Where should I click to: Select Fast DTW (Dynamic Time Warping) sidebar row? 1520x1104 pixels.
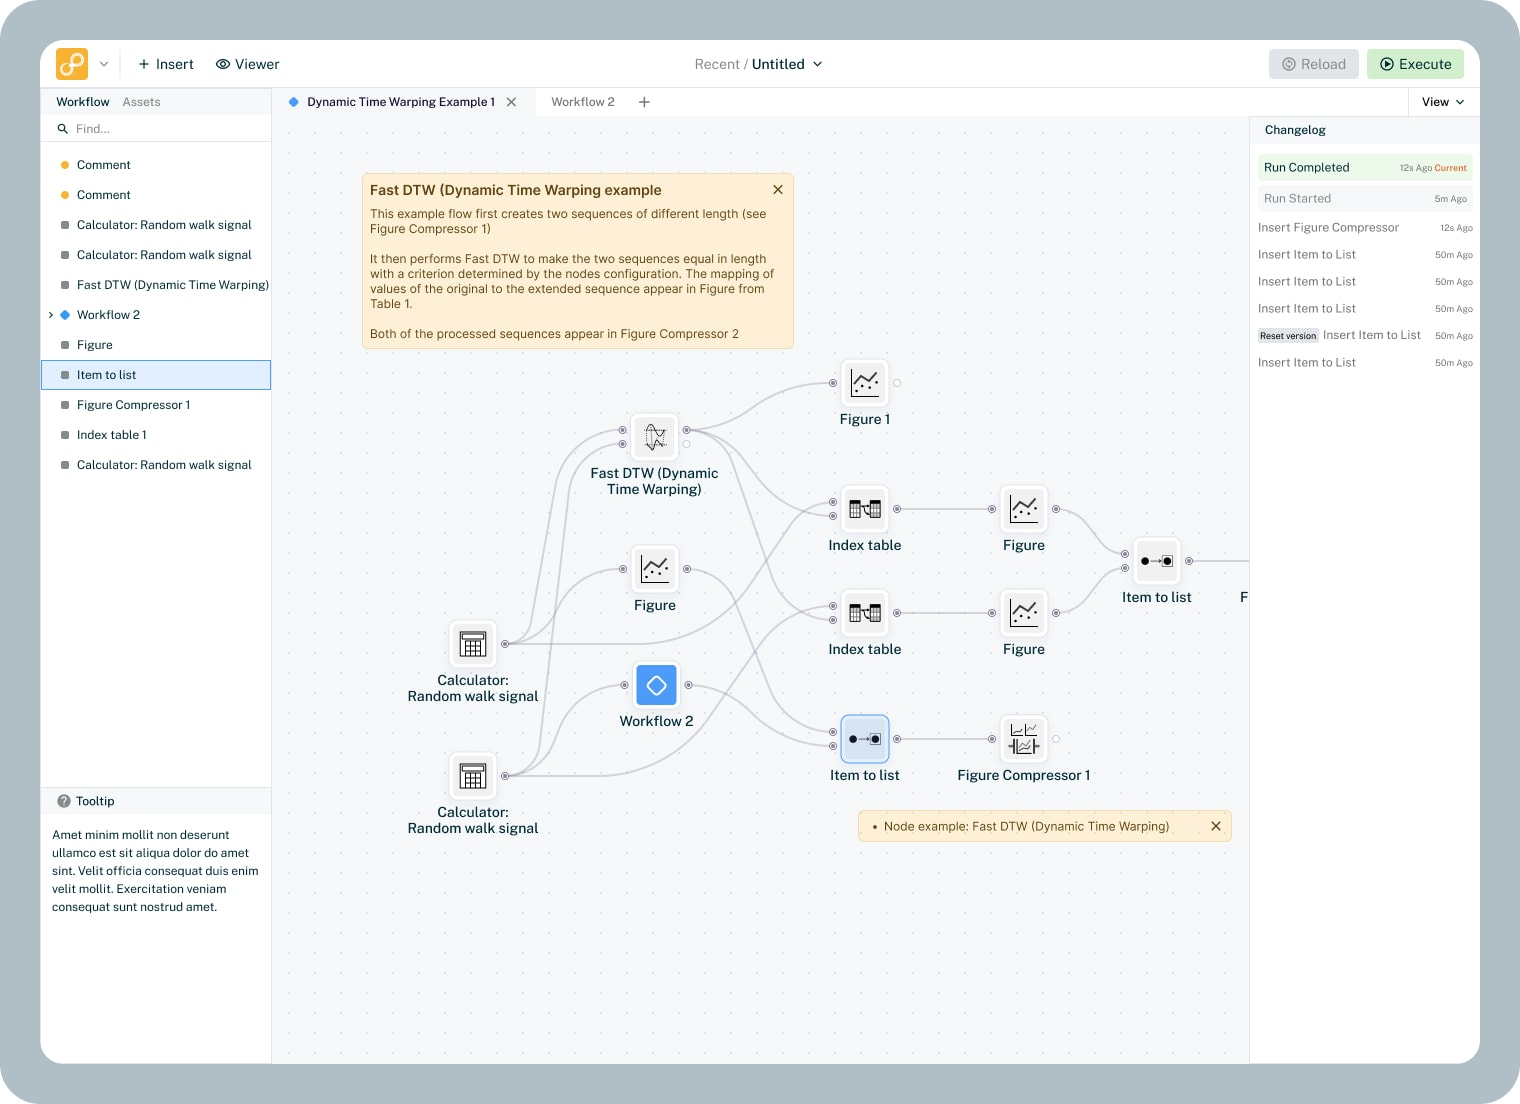click(156, 285)
